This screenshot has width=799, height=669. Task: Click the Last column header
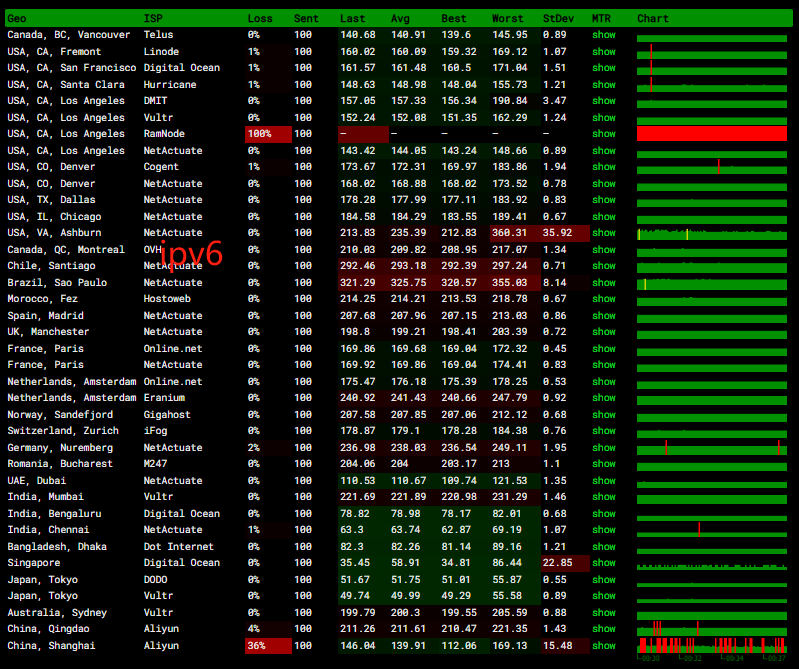pyautogui.click(x=353, y=18)
